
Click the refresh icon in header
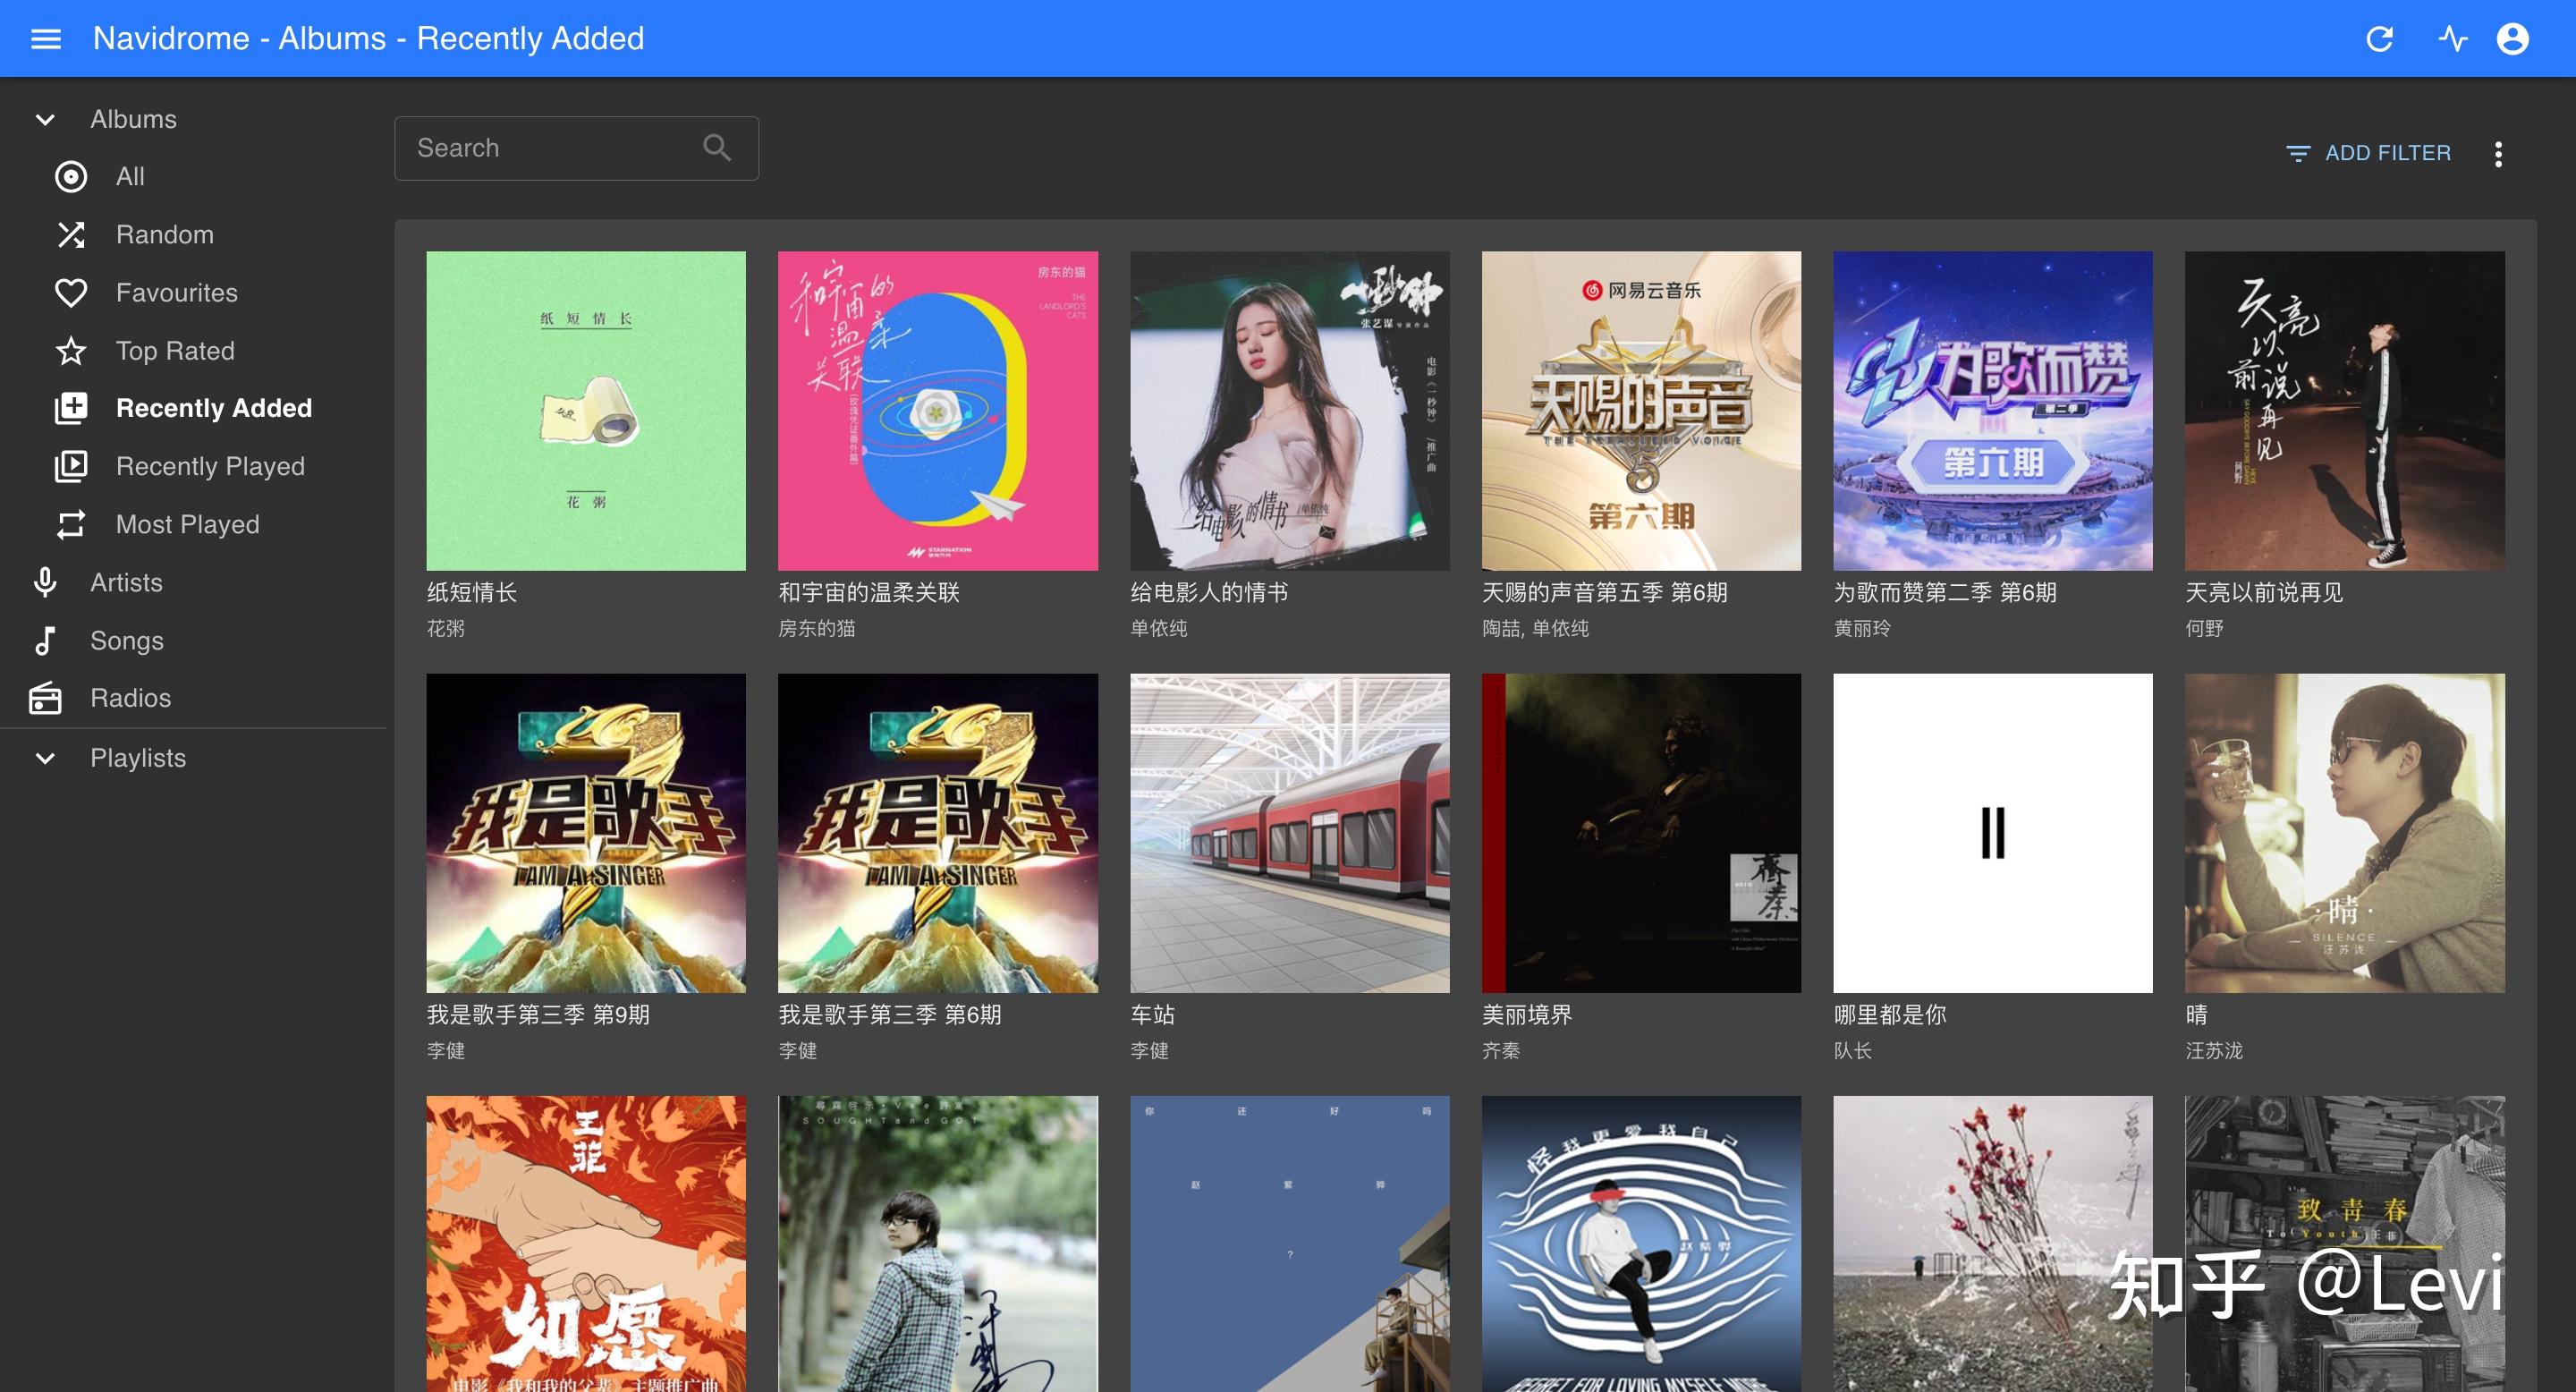pos(2379,39)
